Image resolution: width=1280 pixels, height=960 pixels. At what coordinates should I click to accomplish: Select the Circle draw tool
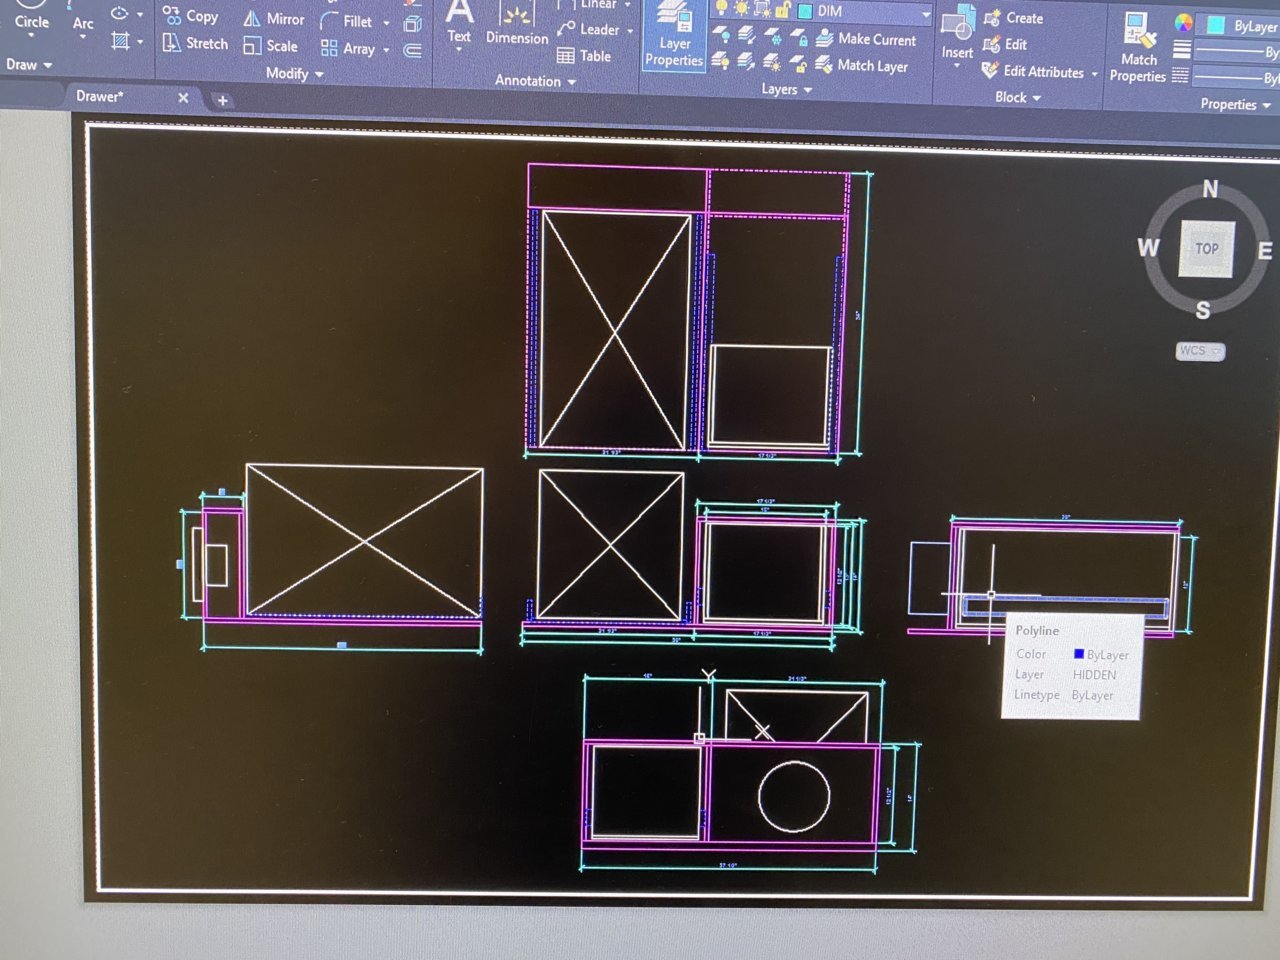coord(31,20)
